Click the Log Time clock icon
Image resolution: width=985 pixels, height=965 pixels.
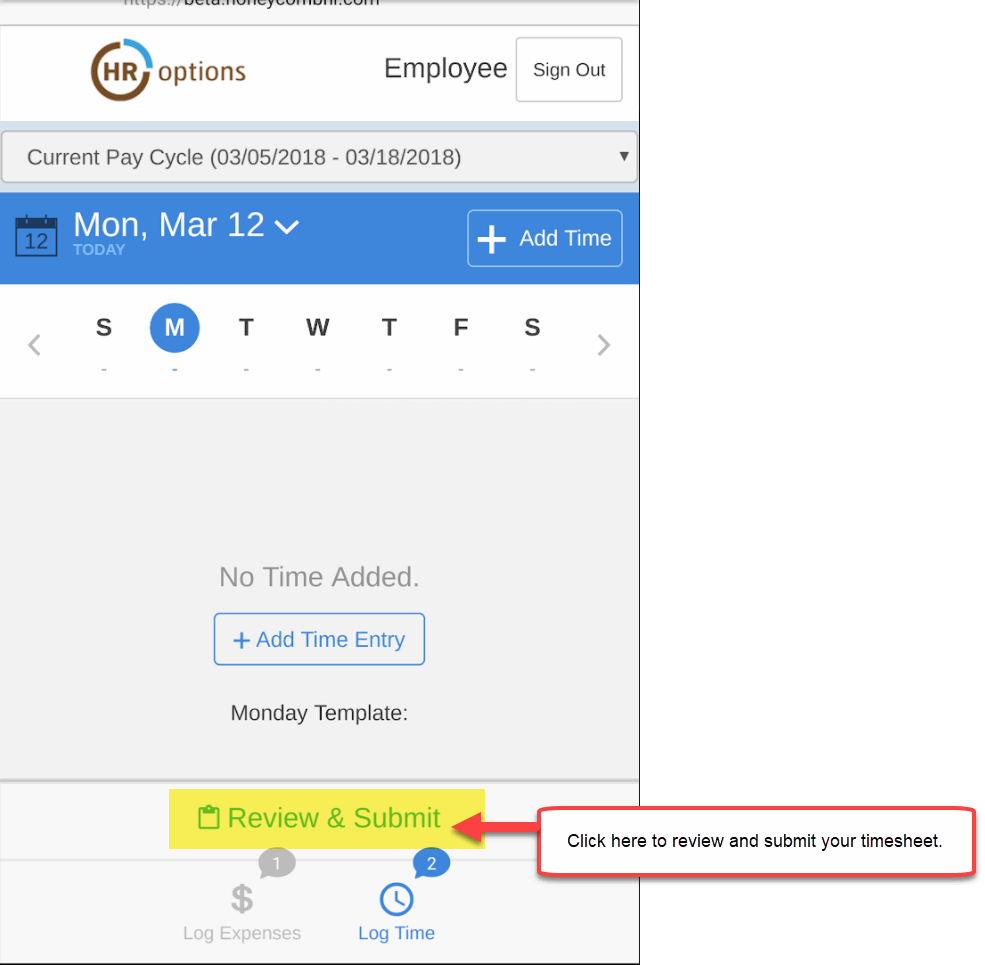tap(396, 899)
